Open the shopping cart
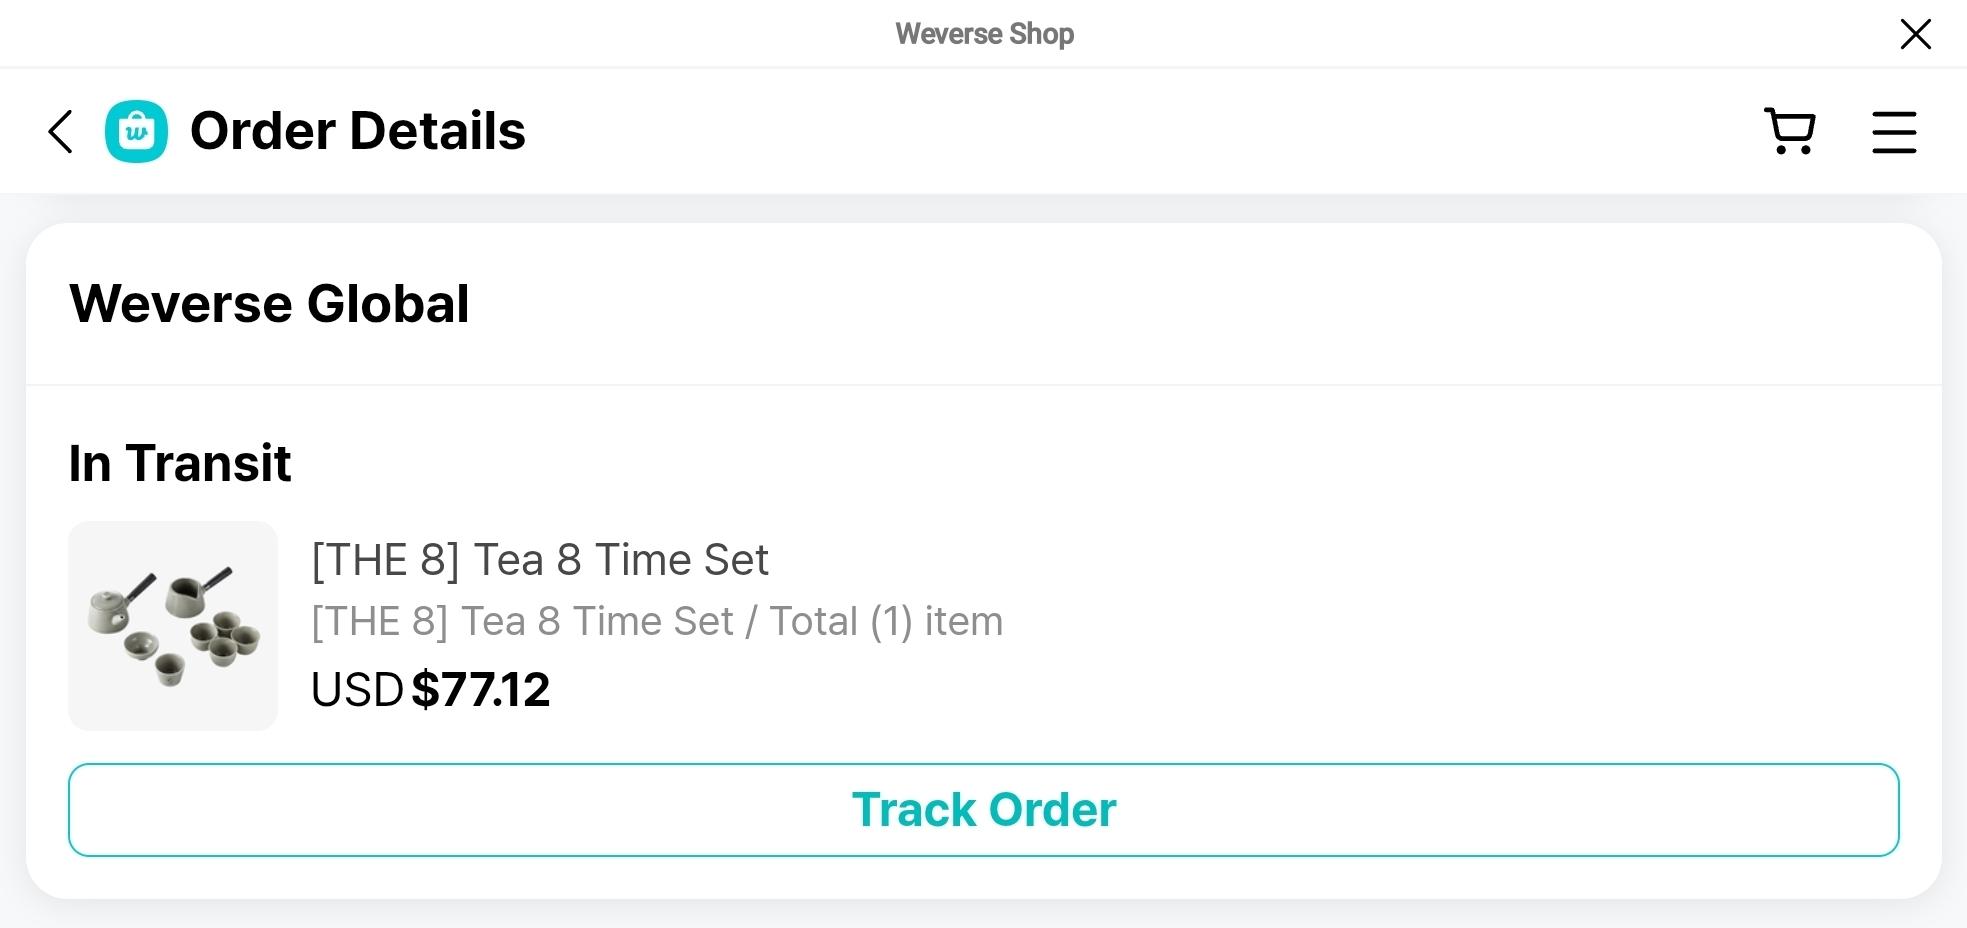This screenshot has width=1967, height=928. click(1789, 131)
